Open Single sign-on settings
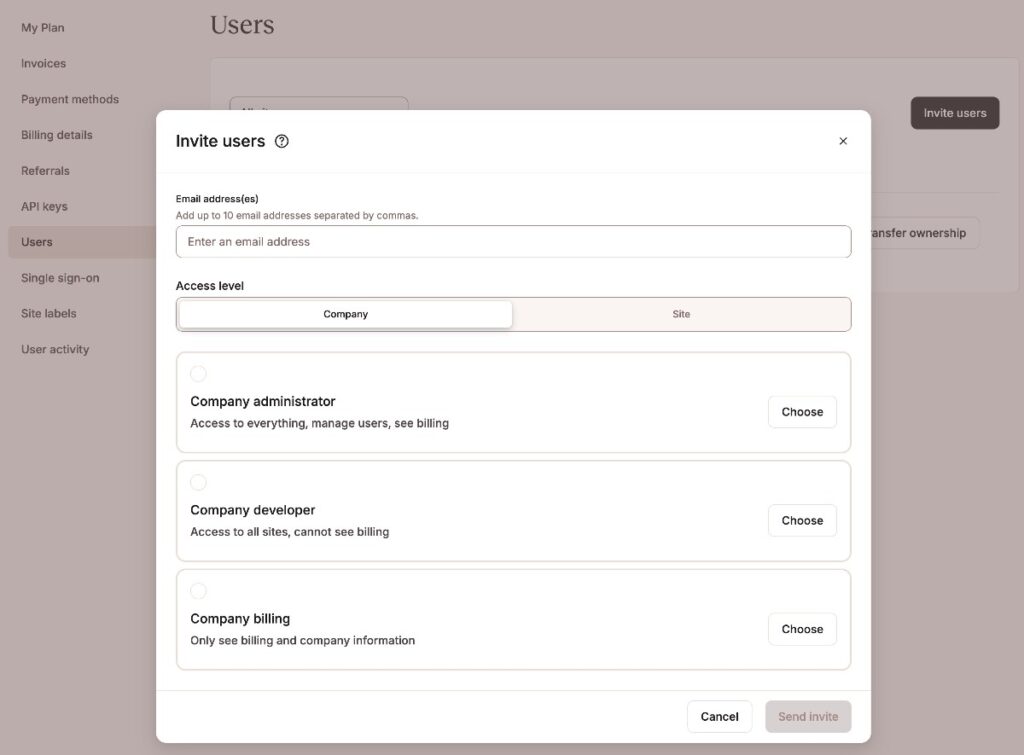The image size is (1024, 755). pyautogui.click(x=61, y=277)
